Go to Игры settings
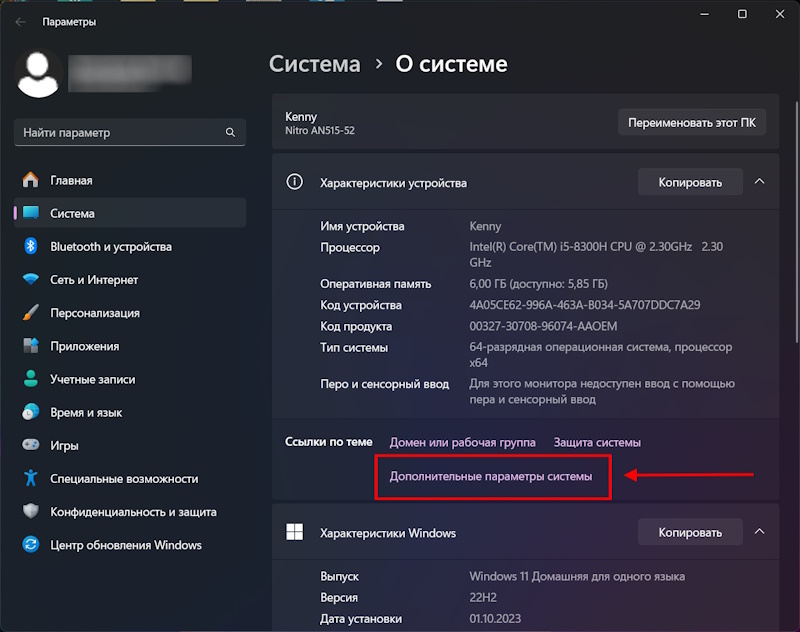Viewport: 800px width, 632px height. [130, 445]
